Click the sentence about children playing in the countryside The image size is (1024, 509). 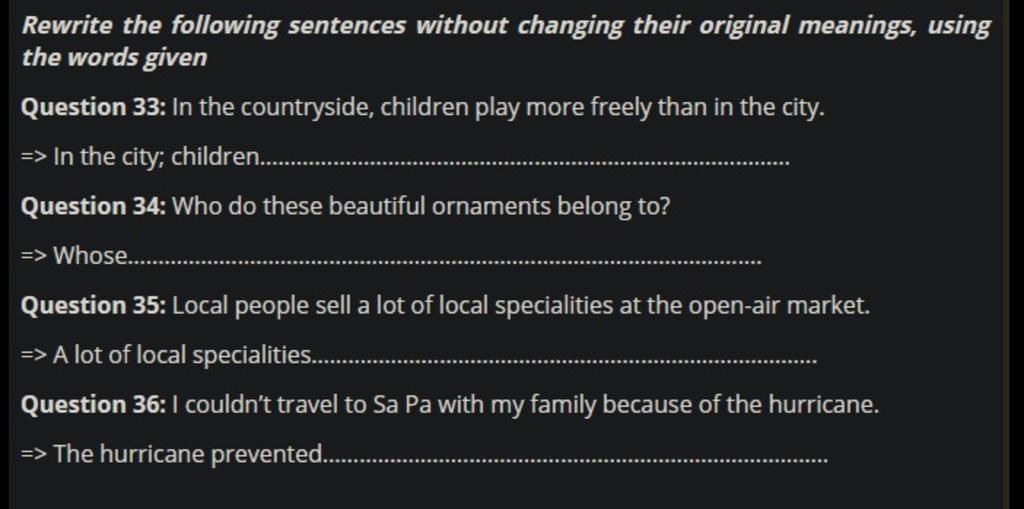click(498, 107)
